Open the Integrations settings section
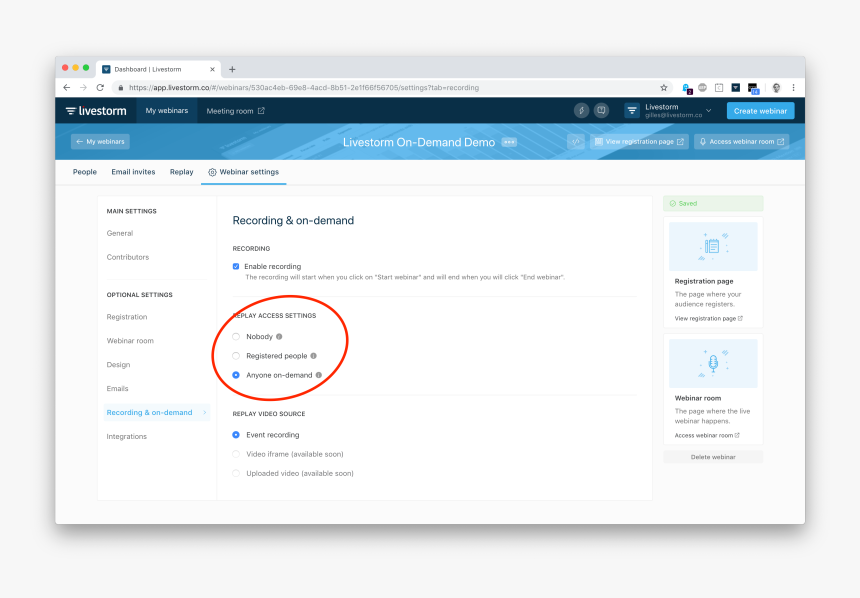This screenshot has width=860, height=598. pyautogui.click(x=127, y=436)
